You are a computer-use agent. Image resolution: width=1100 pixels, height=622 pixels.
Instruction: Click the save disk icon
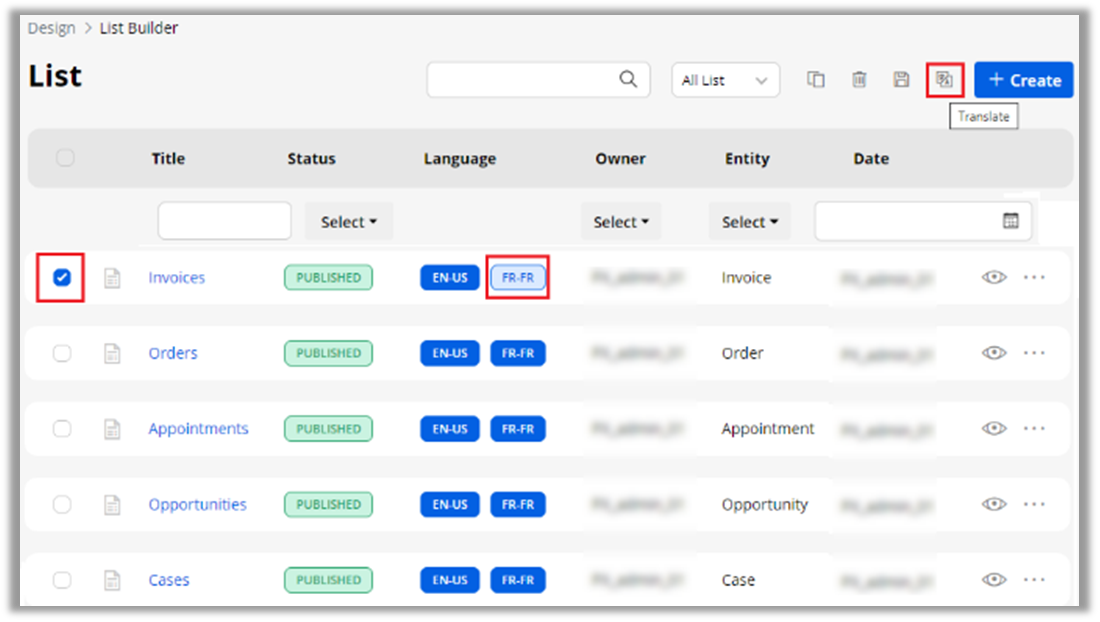coord(901,80)
